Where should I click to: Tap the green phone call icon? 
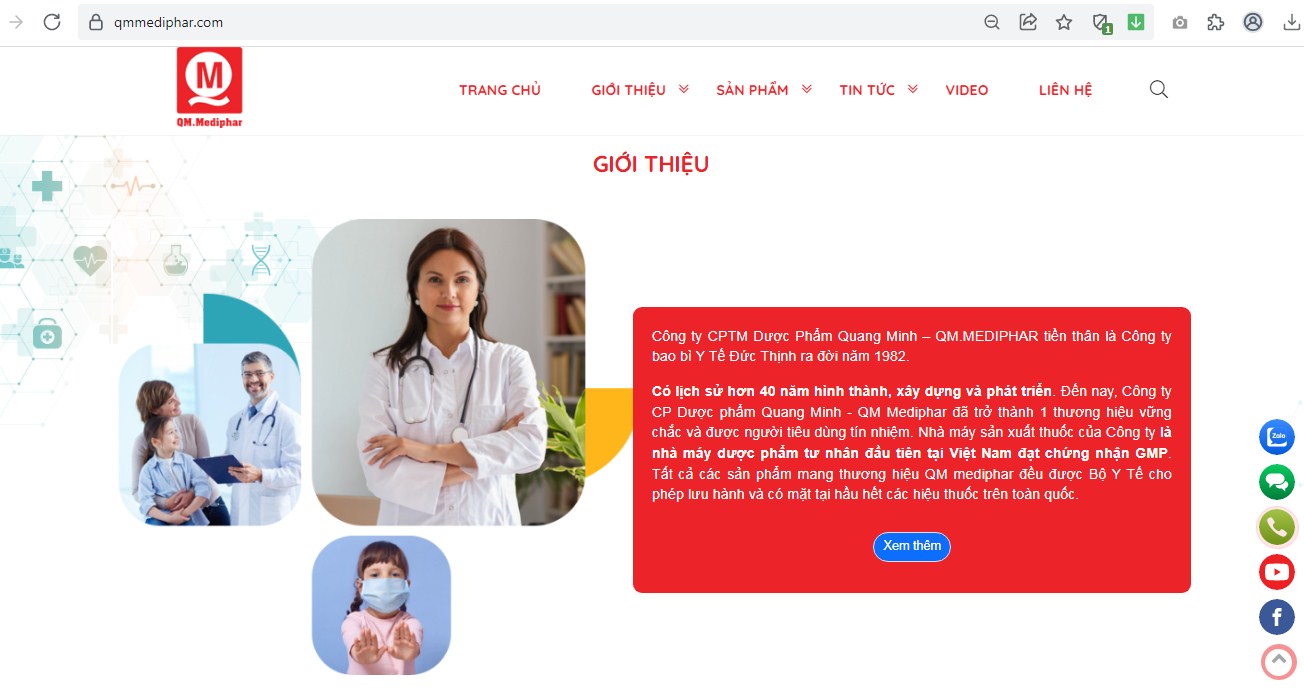pyautogui.click(x=1276, y=527)
